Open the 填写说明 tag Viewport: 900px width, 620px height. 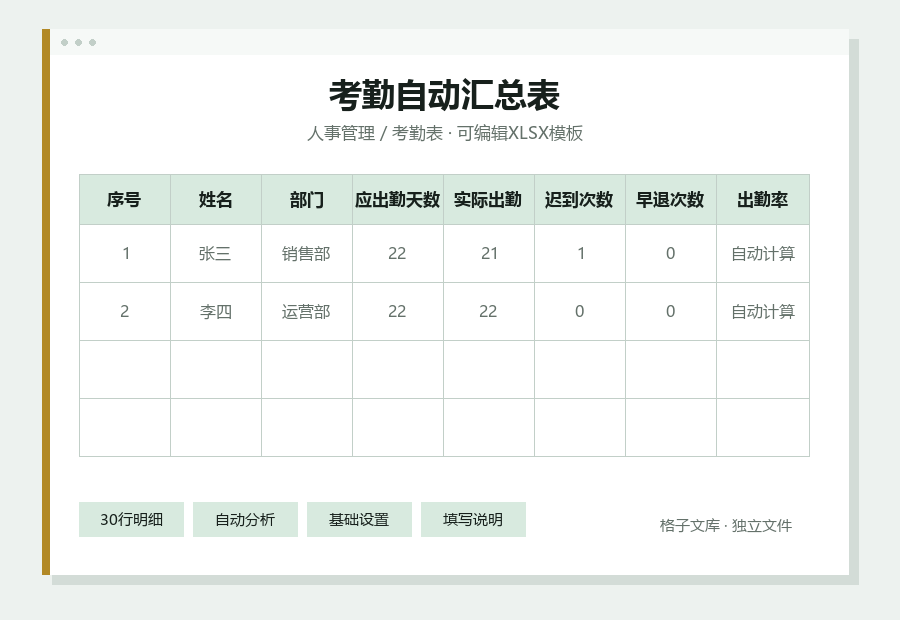coord(473,520)
